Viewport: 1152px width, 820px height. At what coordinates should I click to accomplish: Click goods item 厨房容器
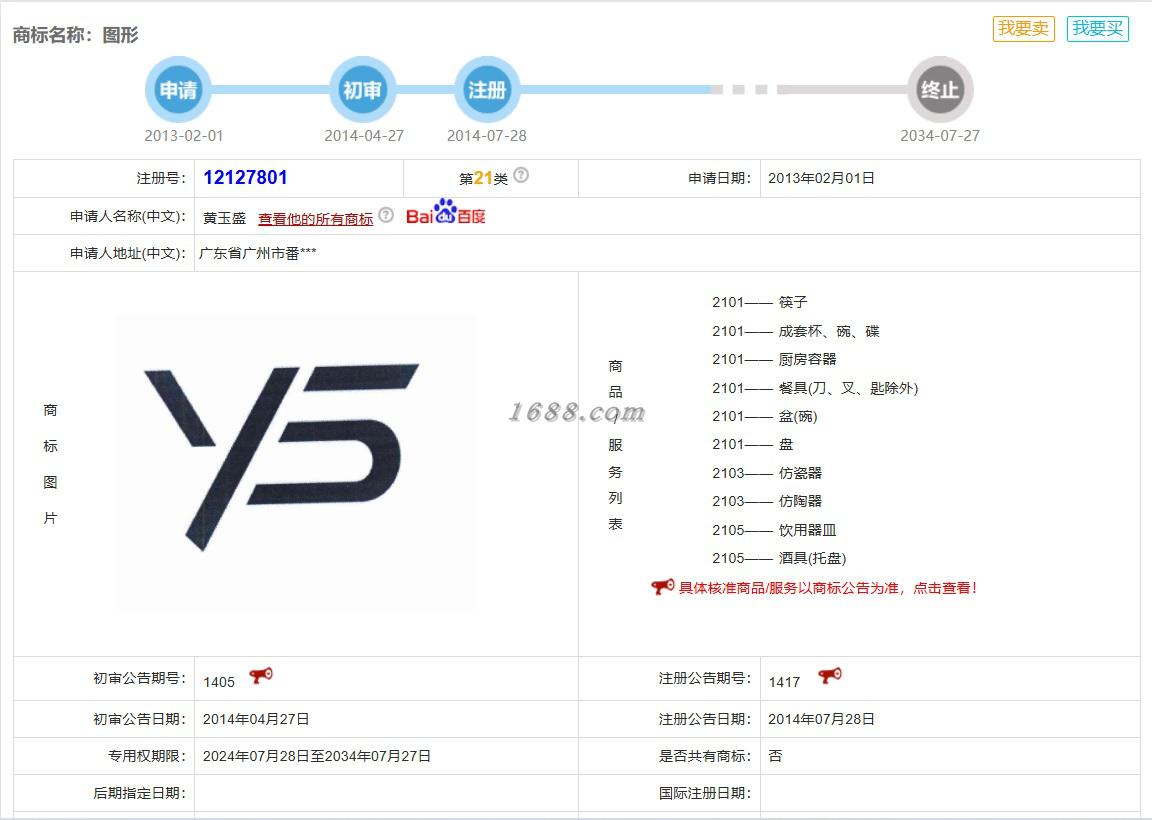[x=807, y=359]
